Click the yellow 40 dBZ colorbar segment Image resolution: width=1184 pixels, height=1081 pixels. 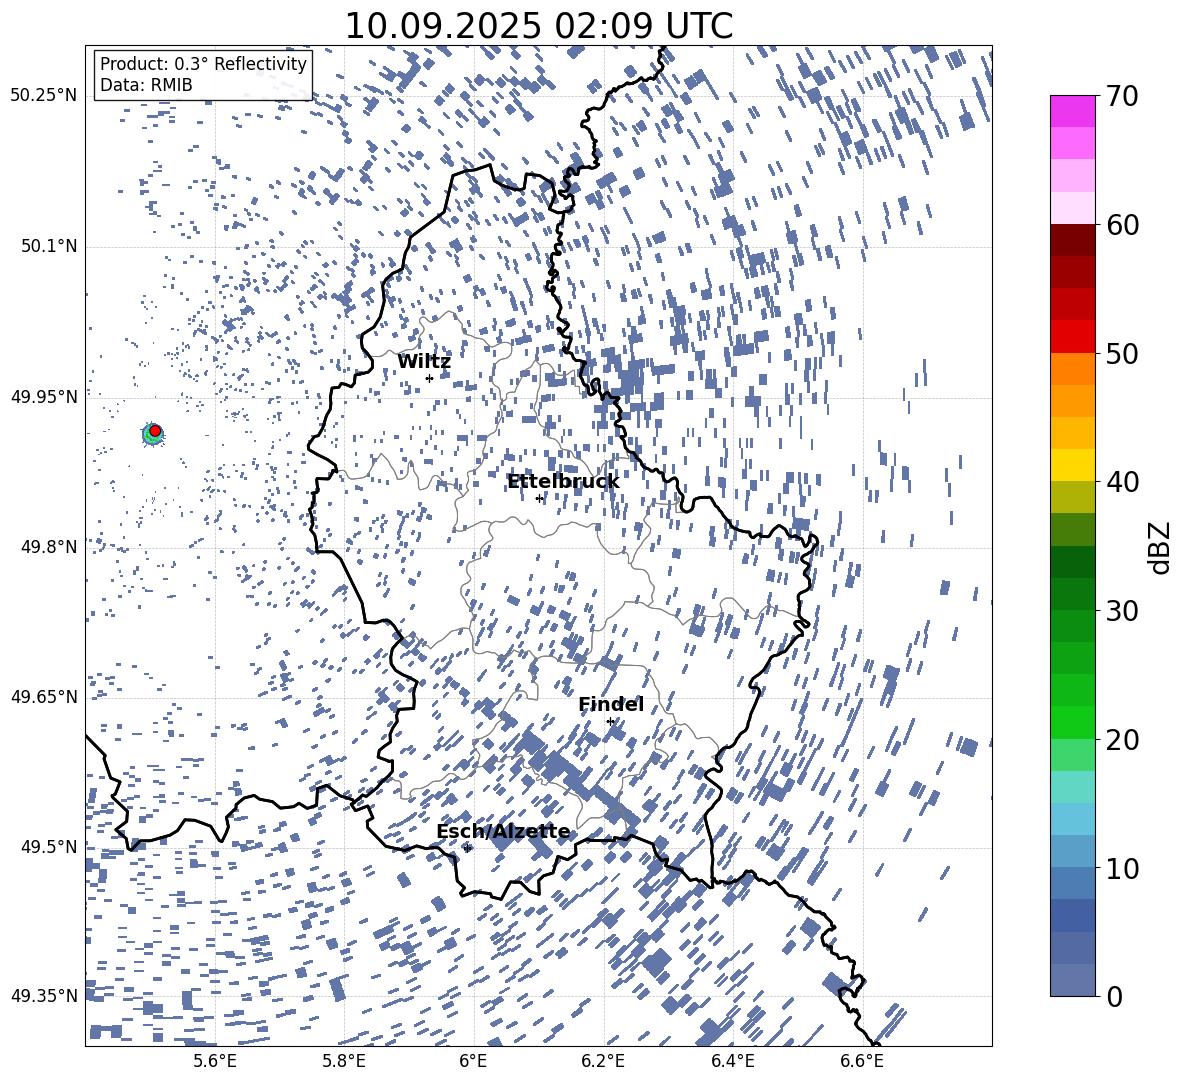point(1073,466)
